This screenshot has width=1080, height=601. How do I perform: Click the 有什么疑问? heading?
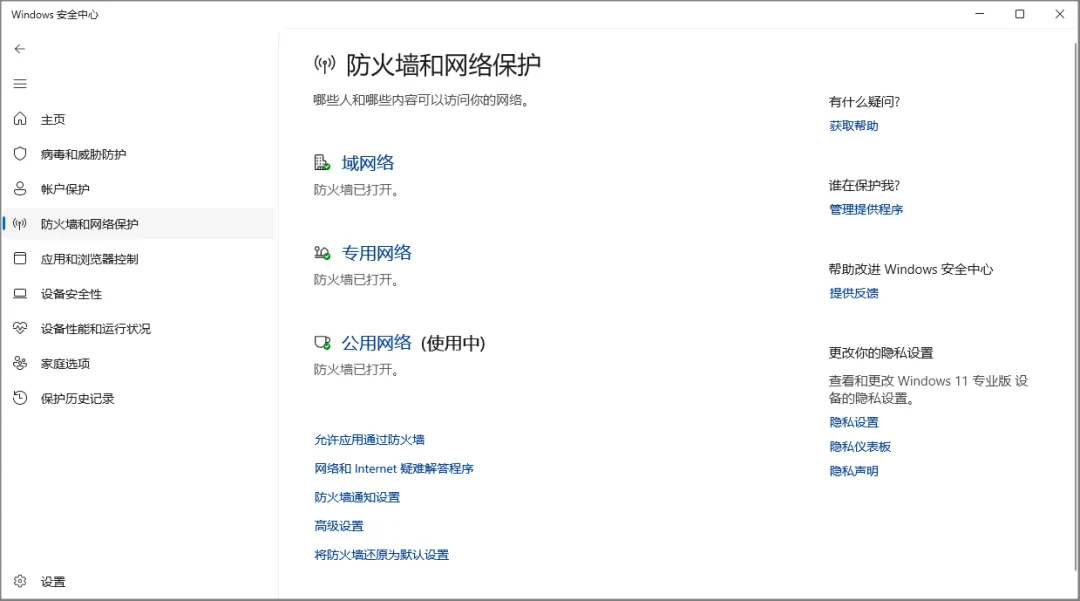coord(864,102)
